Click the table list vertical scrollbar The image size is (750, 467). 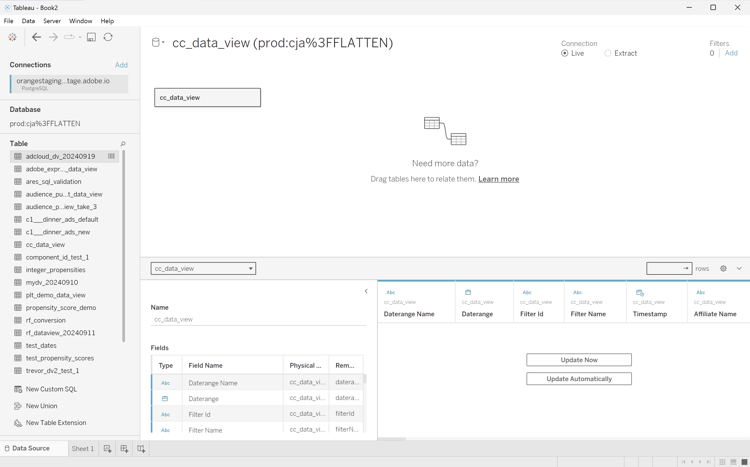tap(123, 246)
